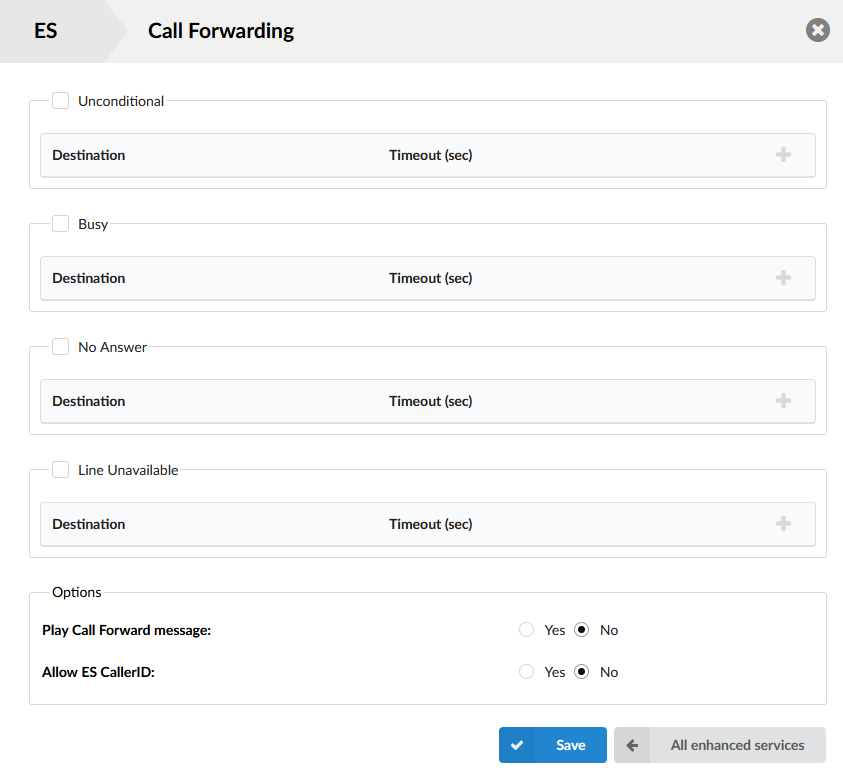Enable Unconditional call forwarding checkbox
Viewport: 843px width, 770px height.
coord(61,101)
